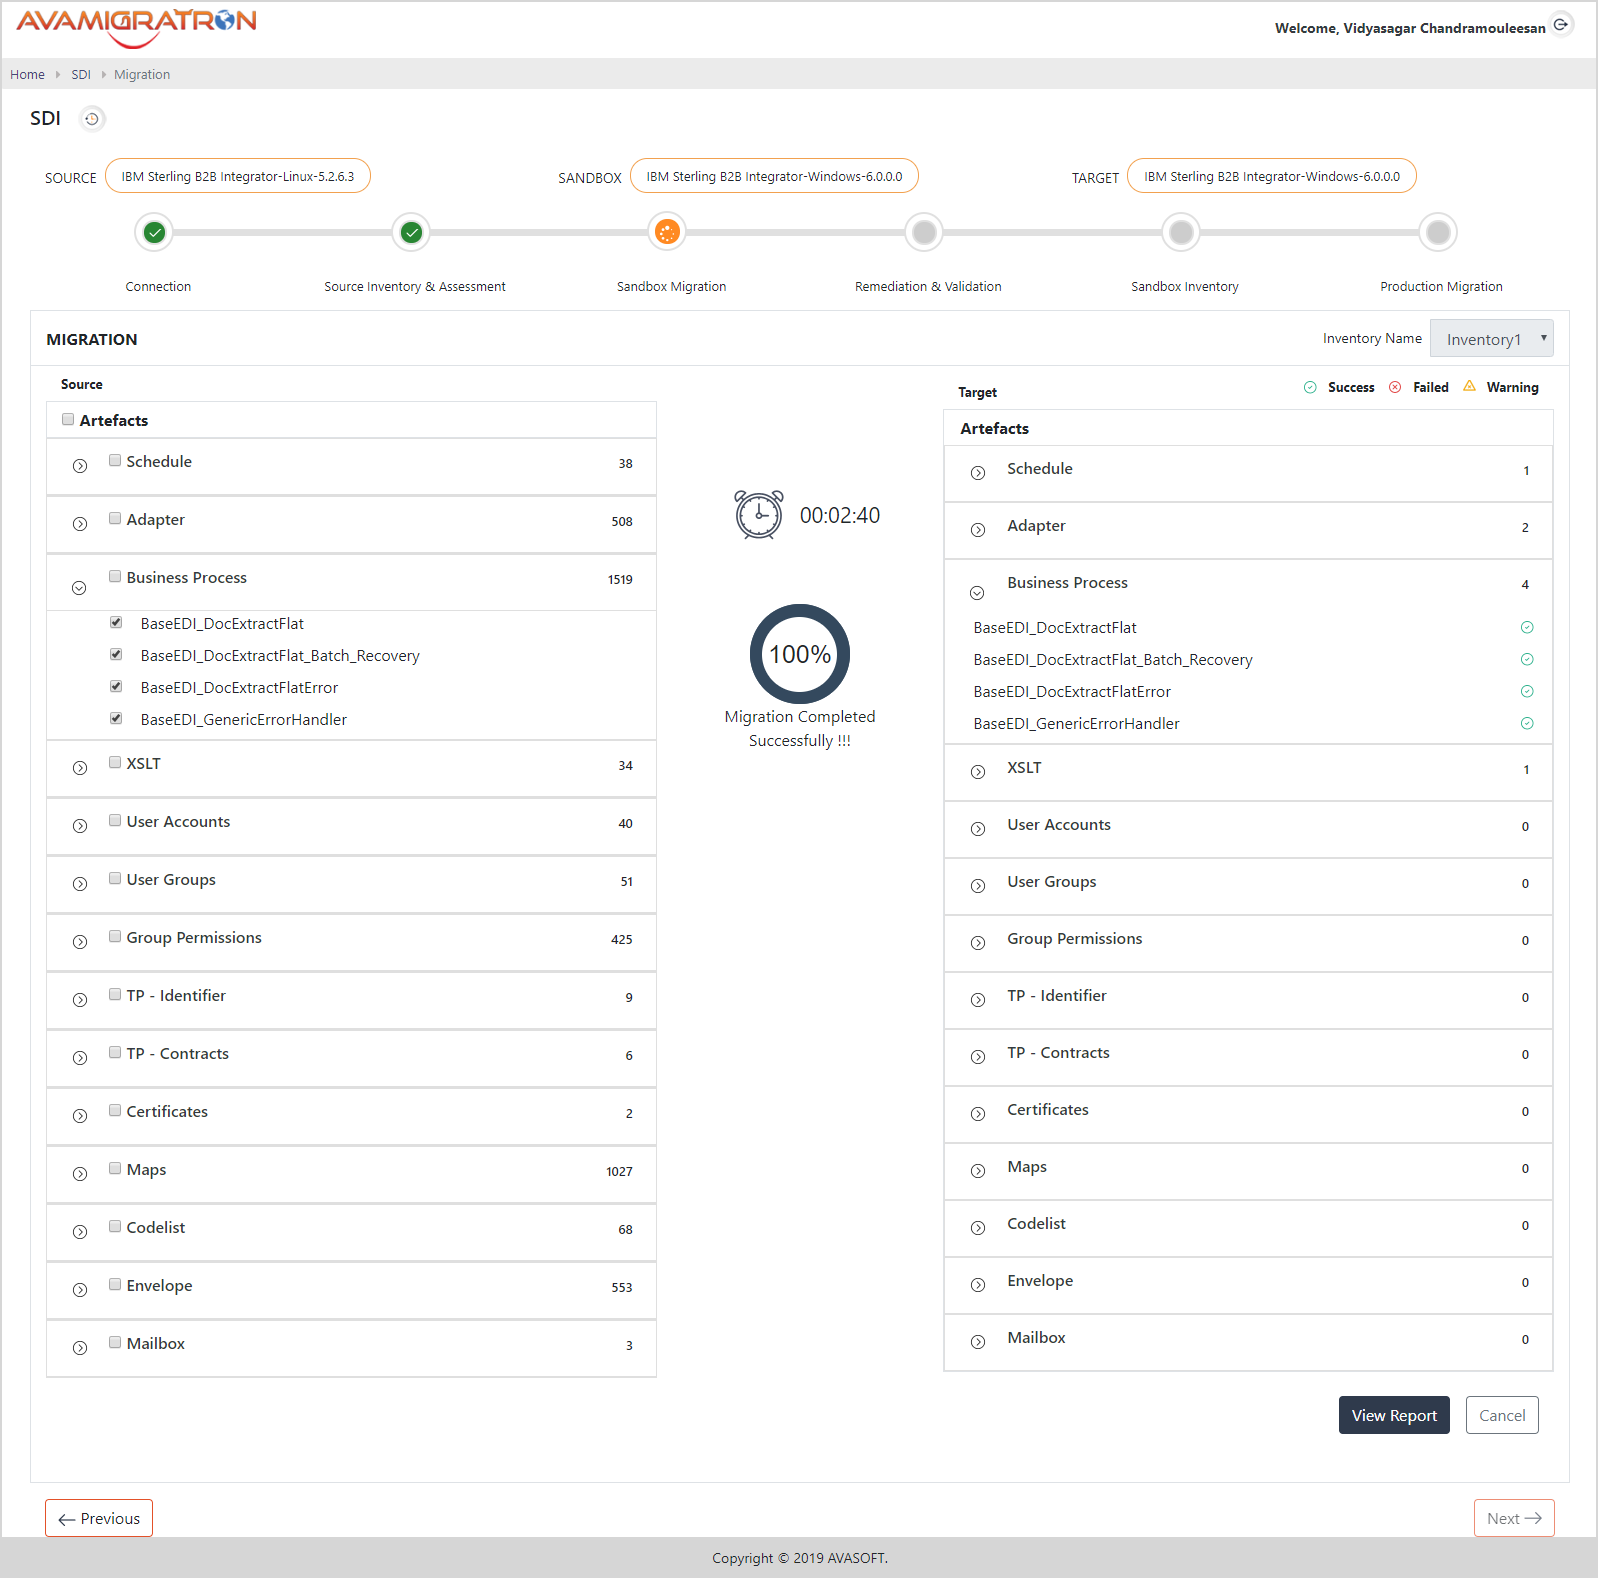Expand the target Schedule row
Screen dimensions: 1598x1578
pyautogui.click(x=978, y=473)
